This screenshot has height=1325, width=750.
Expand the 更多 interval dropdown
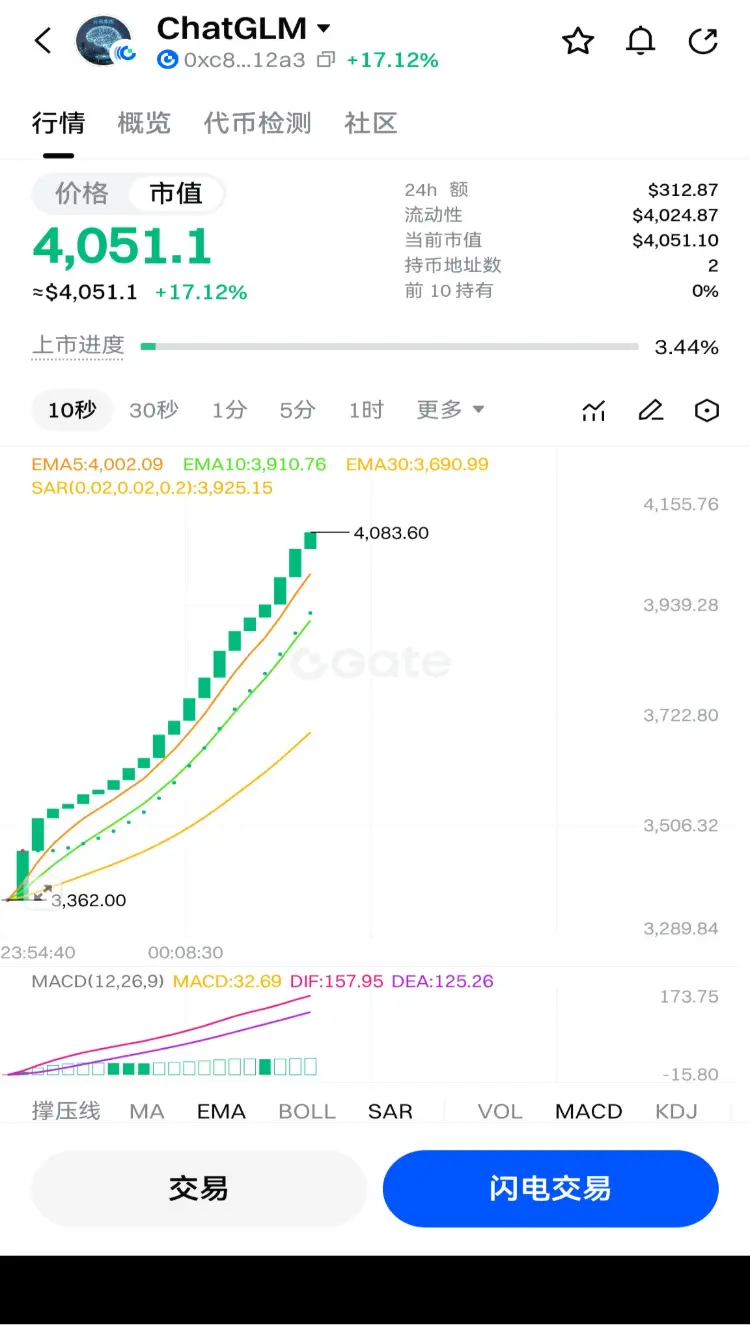click(450, 409)
